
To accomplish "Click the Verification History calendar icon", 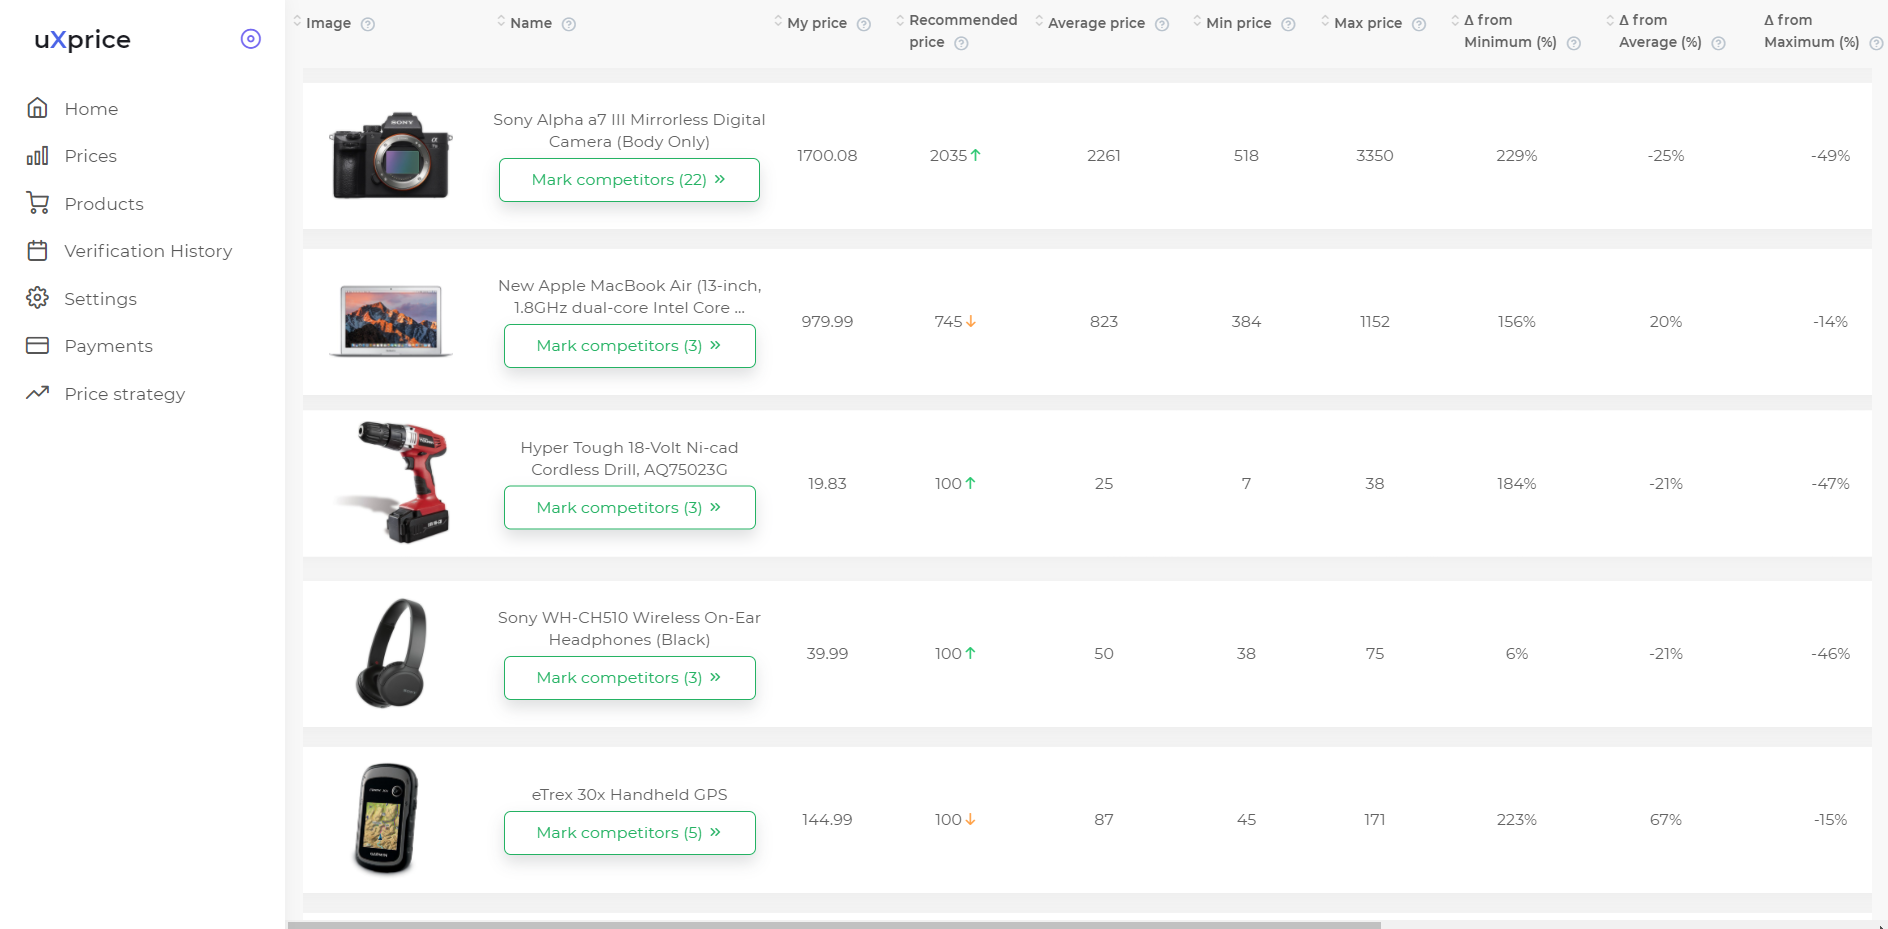I will click(38, 251).
